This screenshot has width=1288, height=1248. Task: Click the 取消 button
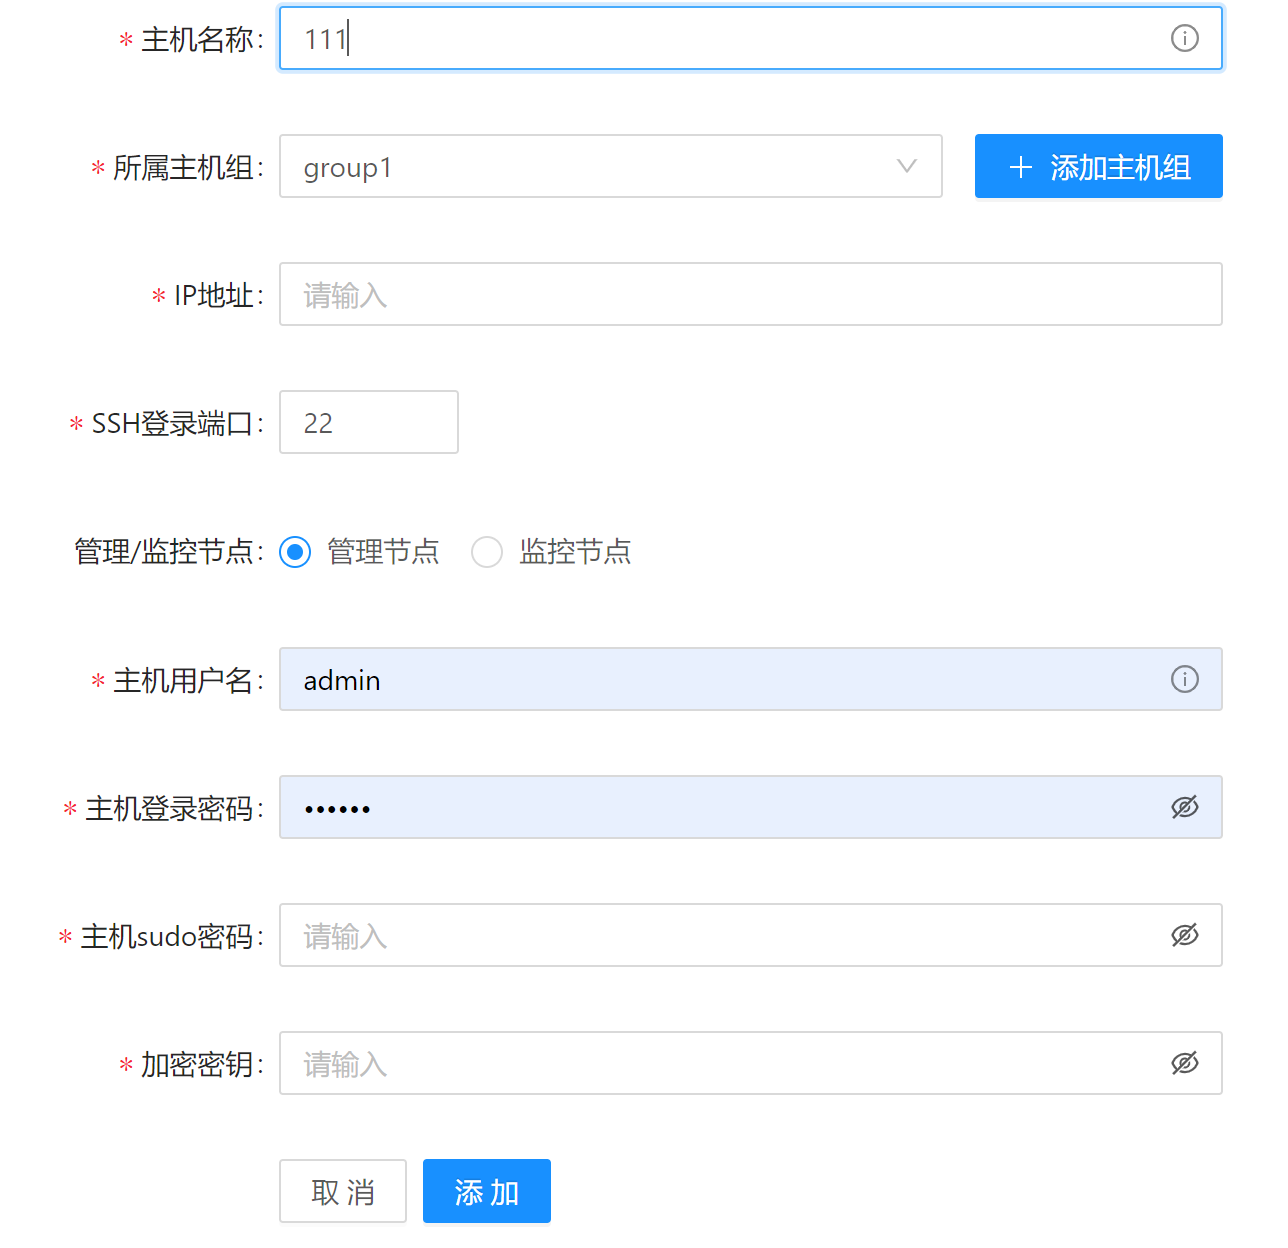[343, 1191]
